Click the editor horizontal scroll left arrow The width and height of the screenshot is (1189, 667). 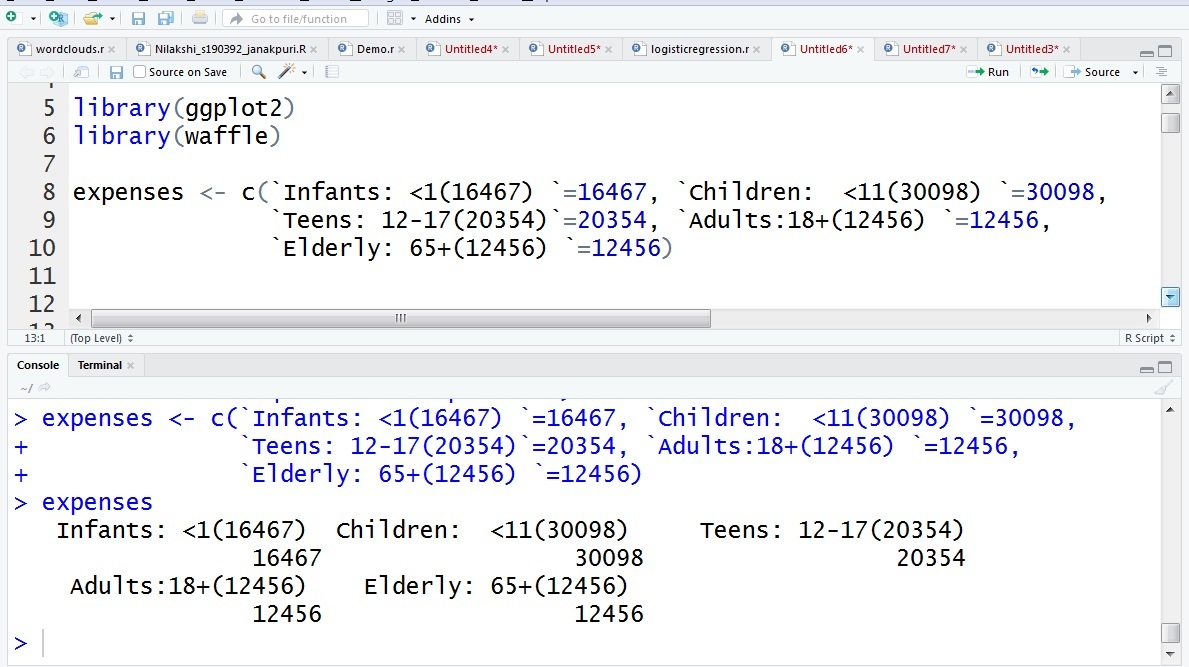point(79,318)
